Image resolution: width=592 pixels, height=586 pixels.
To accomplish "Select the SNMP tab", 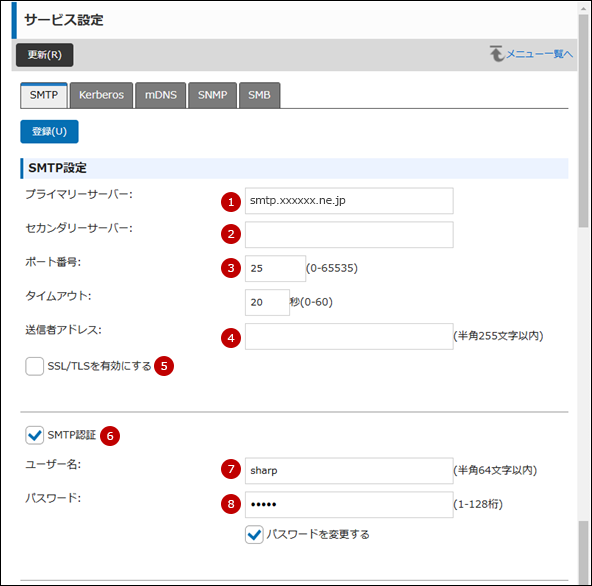I will [213, 95].
